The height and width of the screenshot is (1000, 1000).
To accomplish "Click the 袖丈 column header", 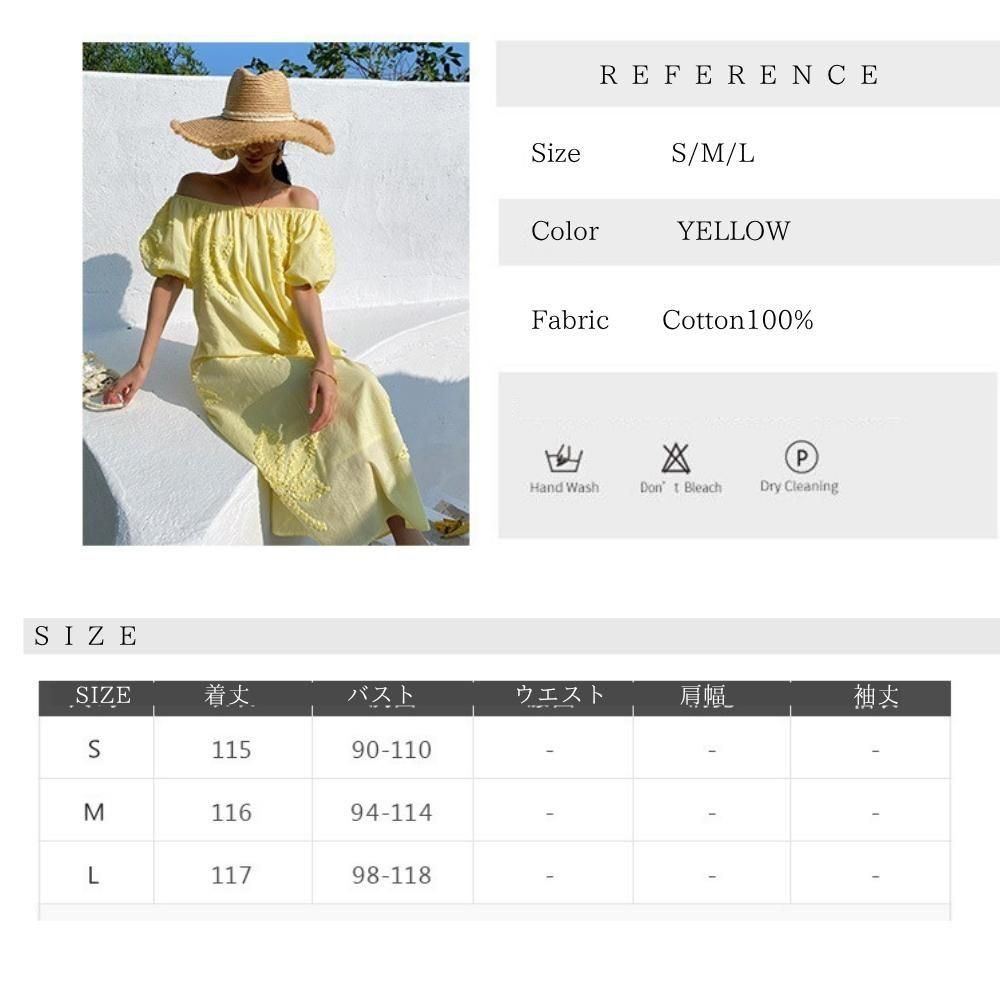I will 876,696.
